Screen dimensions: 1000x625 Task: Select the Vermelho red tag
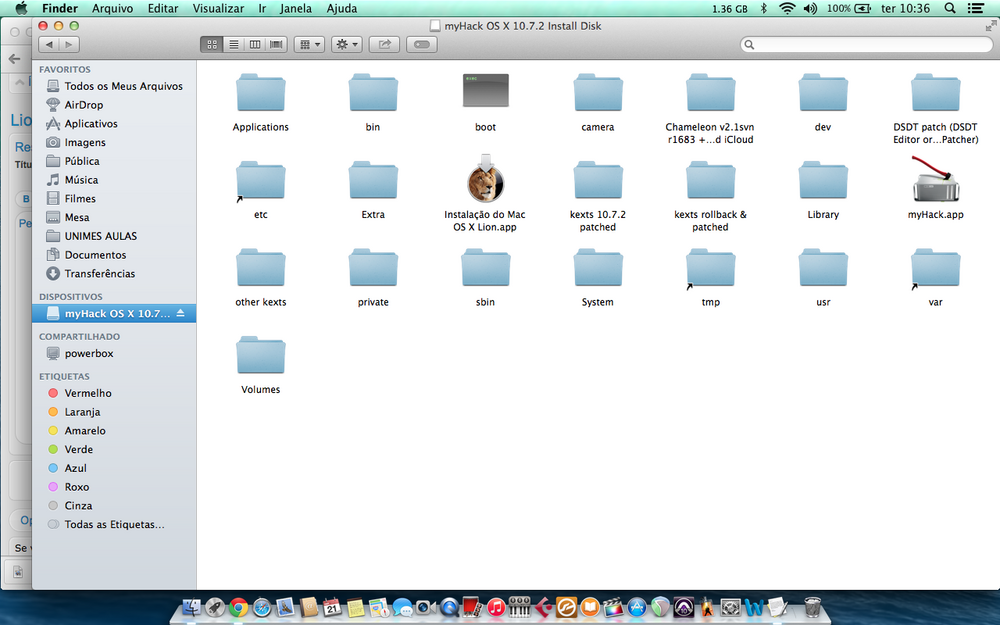(88, 393)
